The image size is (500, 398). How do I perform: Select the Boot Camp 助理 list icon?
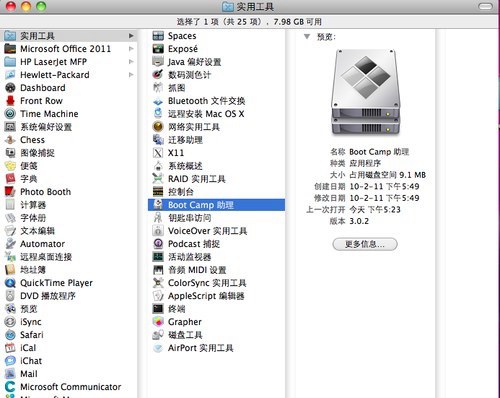(158, 205)
